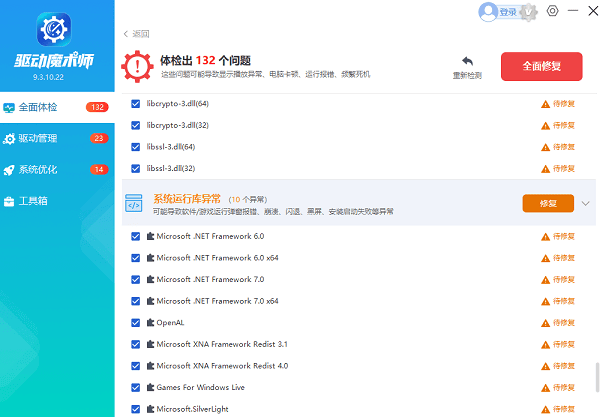
Task: Click warning triangle for libcrypto-3.dll(64)
Action: (545, 104)
